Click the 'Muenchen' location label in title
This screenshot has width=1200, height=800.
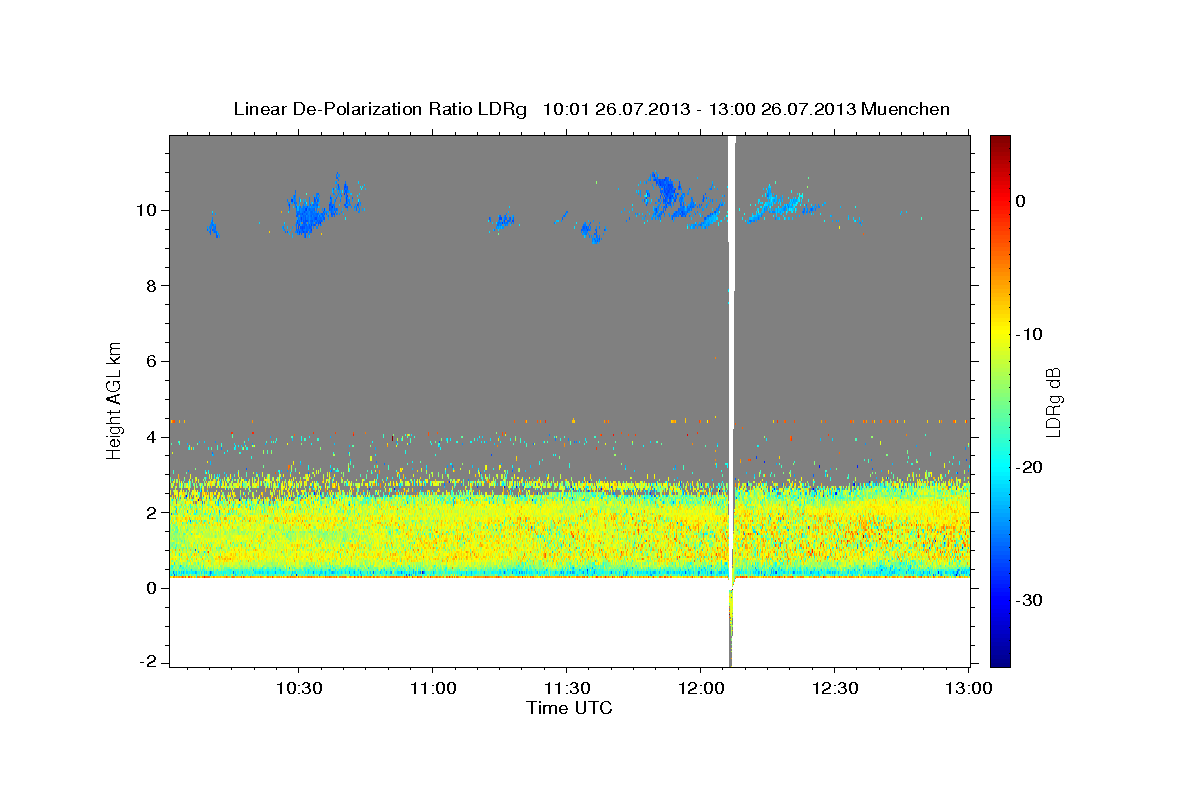pos(907,109)
